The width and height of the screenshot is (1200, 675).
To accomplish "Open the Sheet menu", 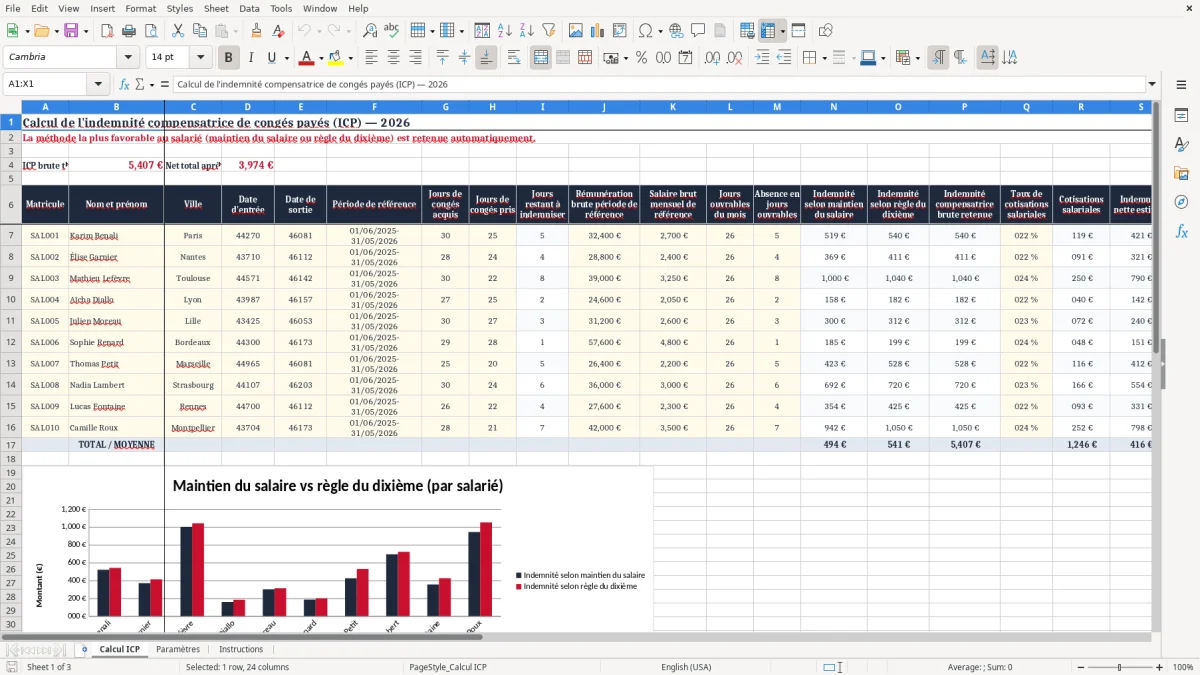I will (x=216, y=8).
